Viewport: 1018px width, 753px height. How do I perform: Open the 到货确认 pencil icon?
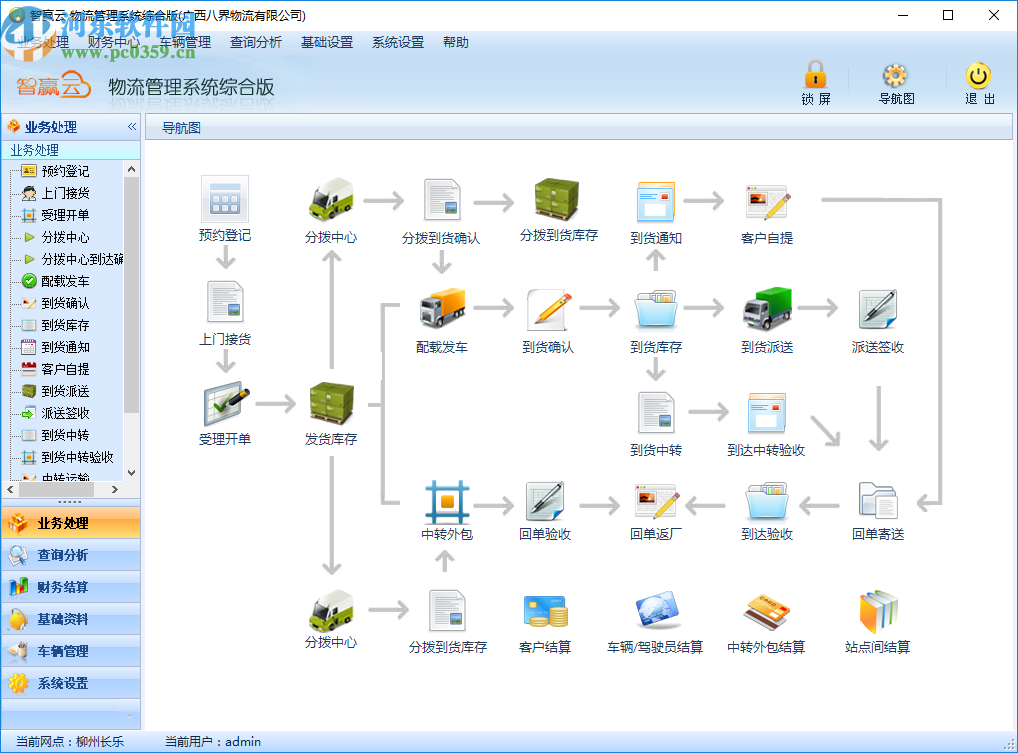coord(549,310)
